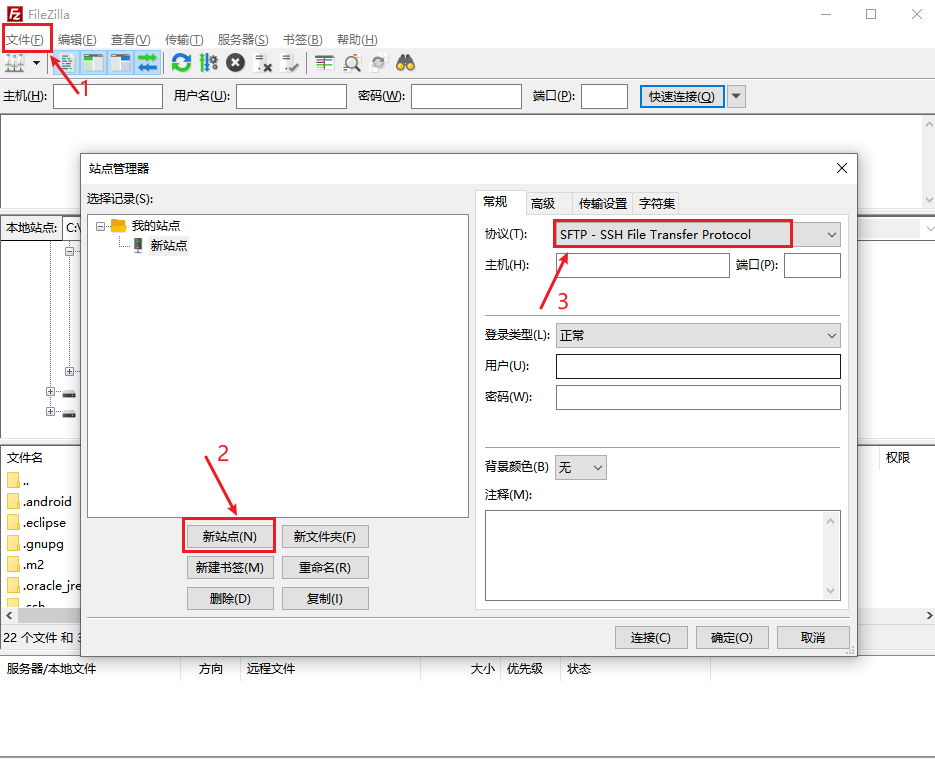The width and height of the screenshot is (935, 759).
Task: Collapse the 我的站点 folder tree node
Action: [100, 226]
